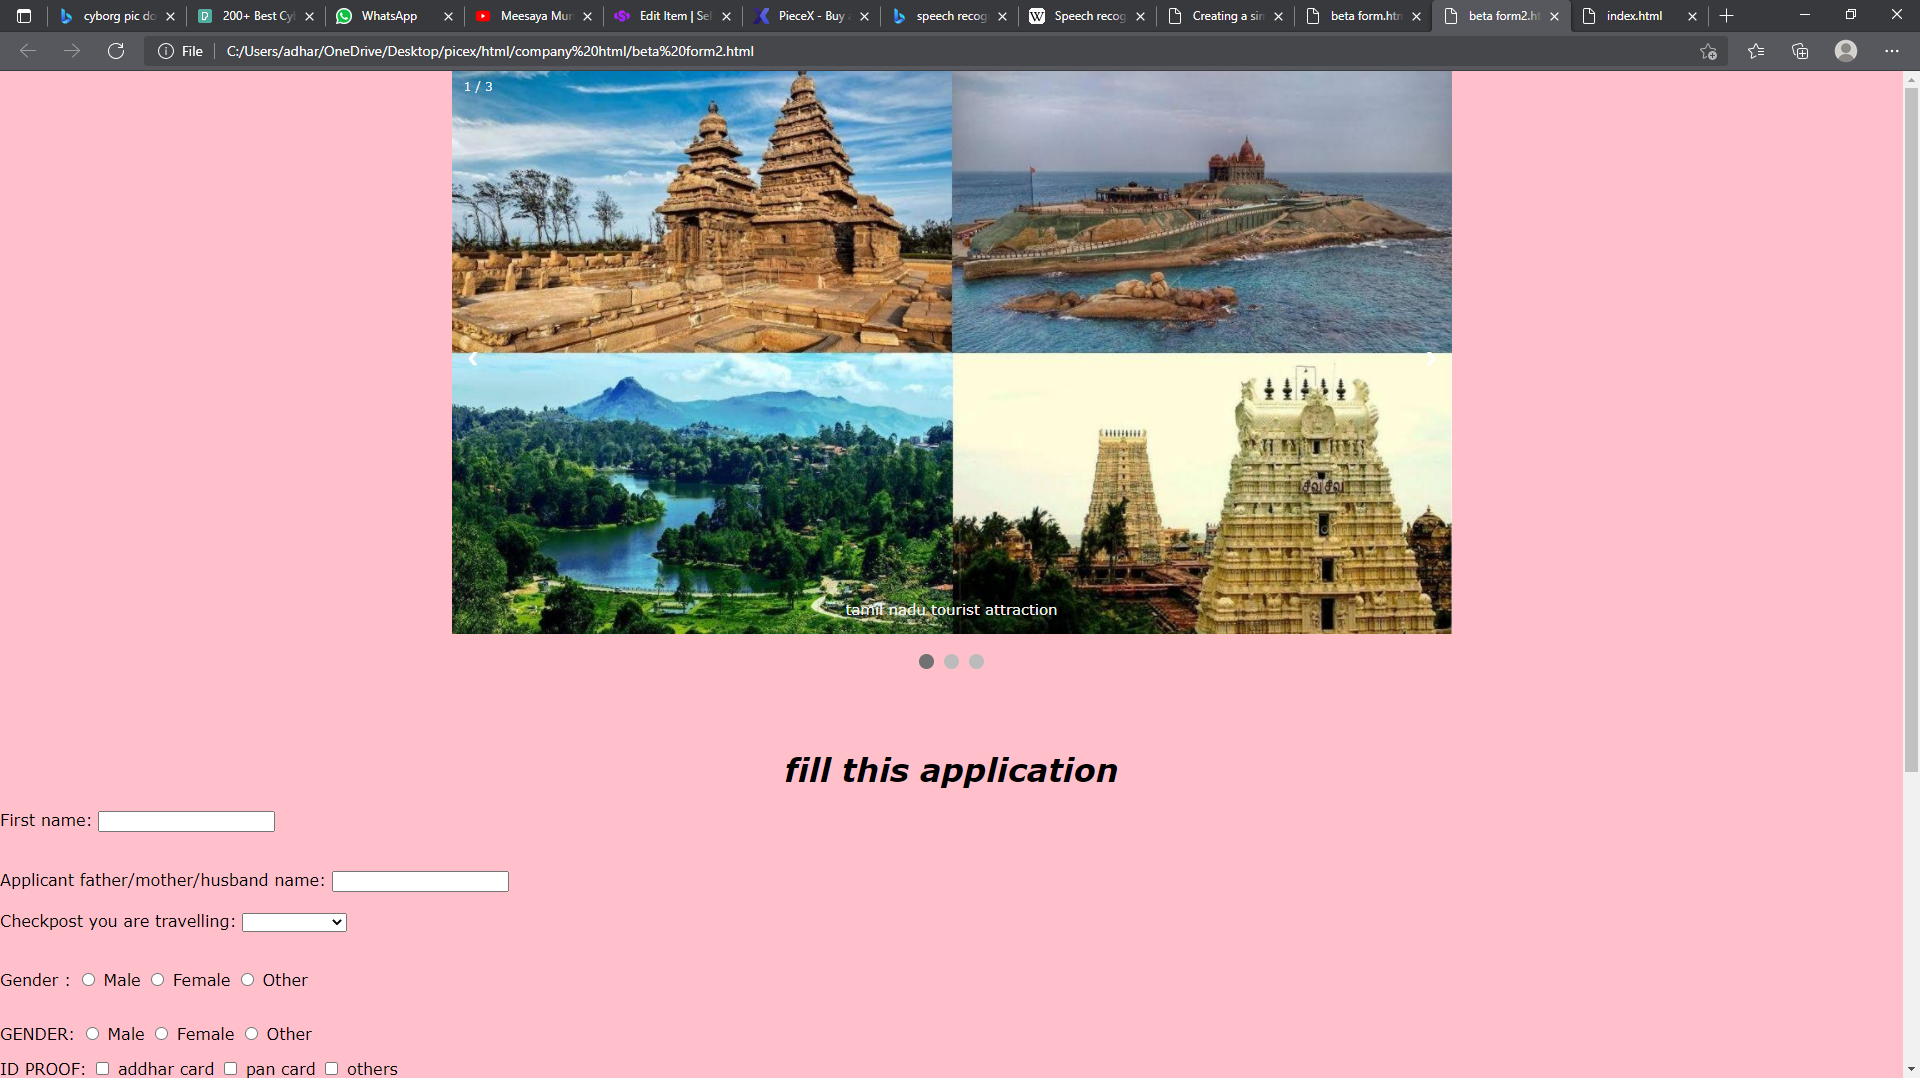This screenshot has width=1920, height=1078.
Task: Open the Favorites star icon
Action: (1756, 51)
